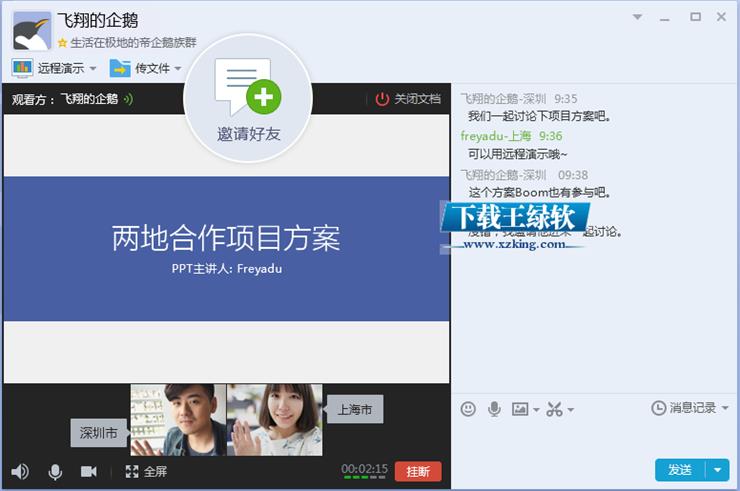740x491 pixels.
Task: Click the 传文件 folder icon
Action: [120, 68]
